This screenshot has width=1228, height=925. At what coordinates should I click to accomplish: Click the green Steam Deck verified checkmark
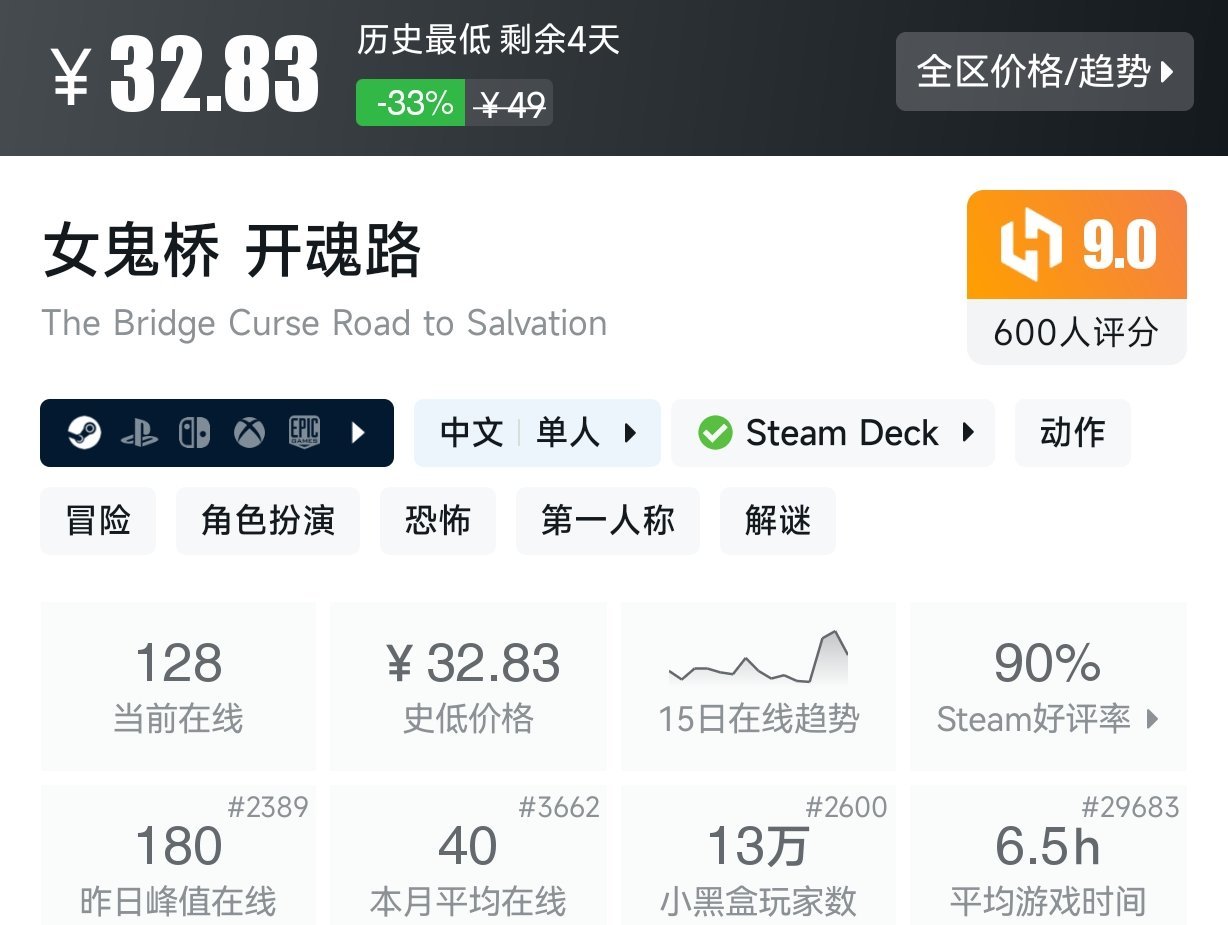(x=714, y=432)
